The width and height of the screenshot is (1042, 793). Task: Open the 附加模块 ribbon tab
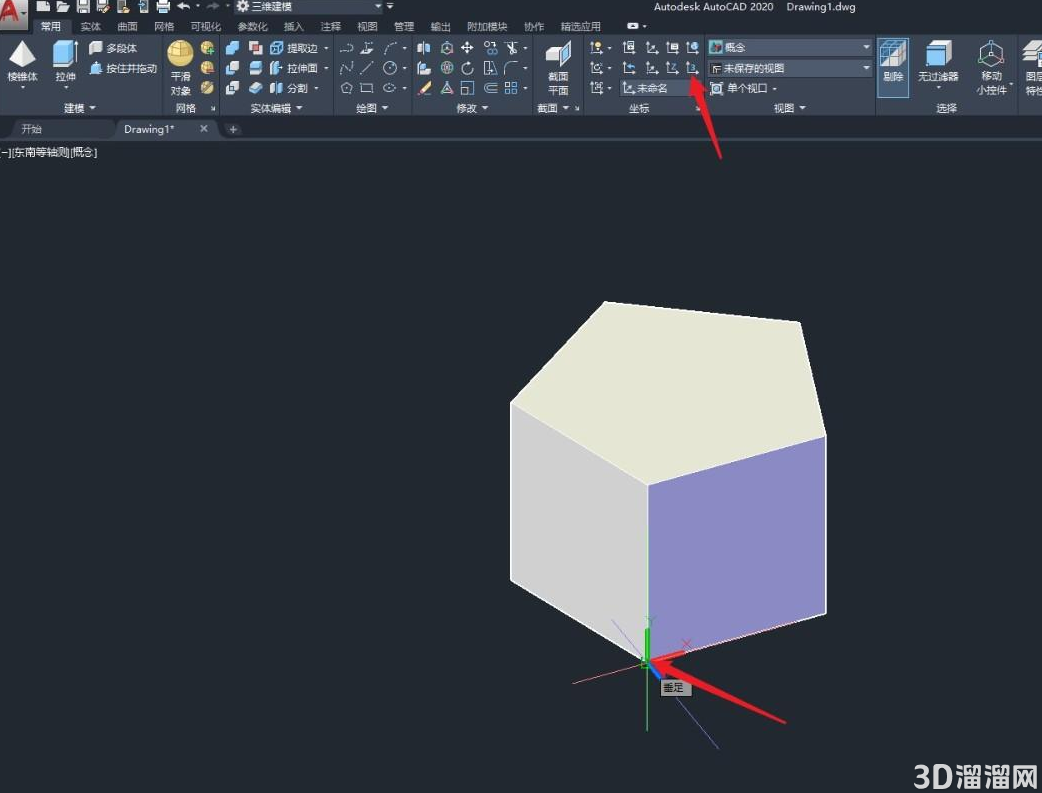click(486, 27)
